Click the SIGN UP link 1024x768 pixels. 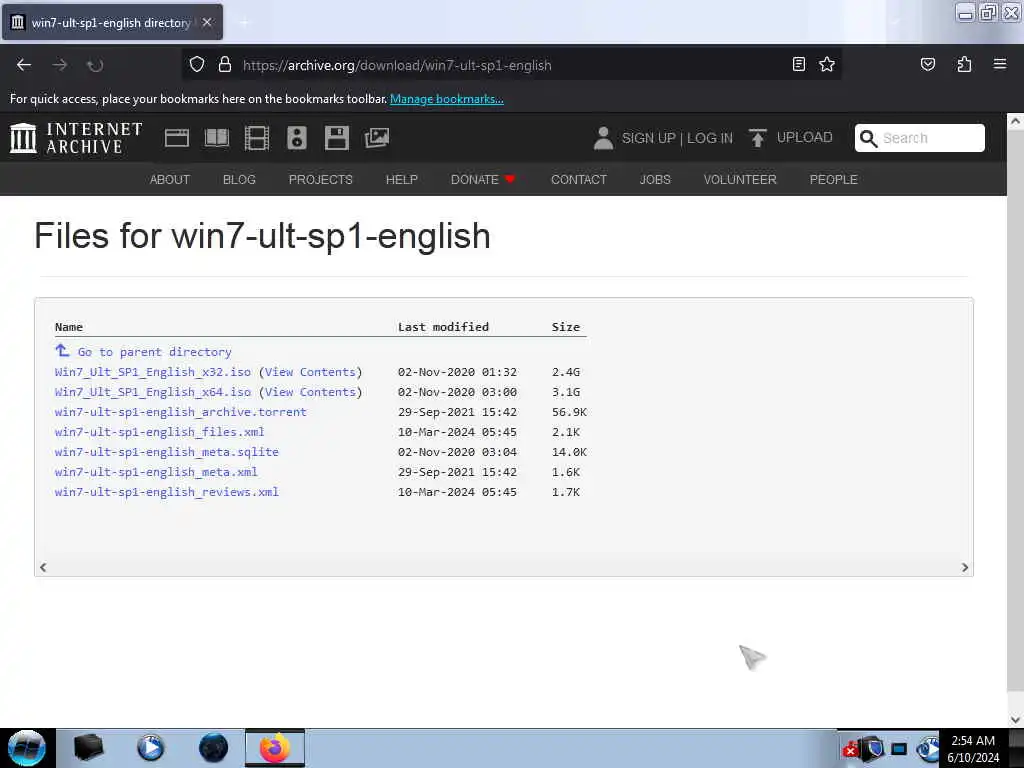tap(648, 138)
